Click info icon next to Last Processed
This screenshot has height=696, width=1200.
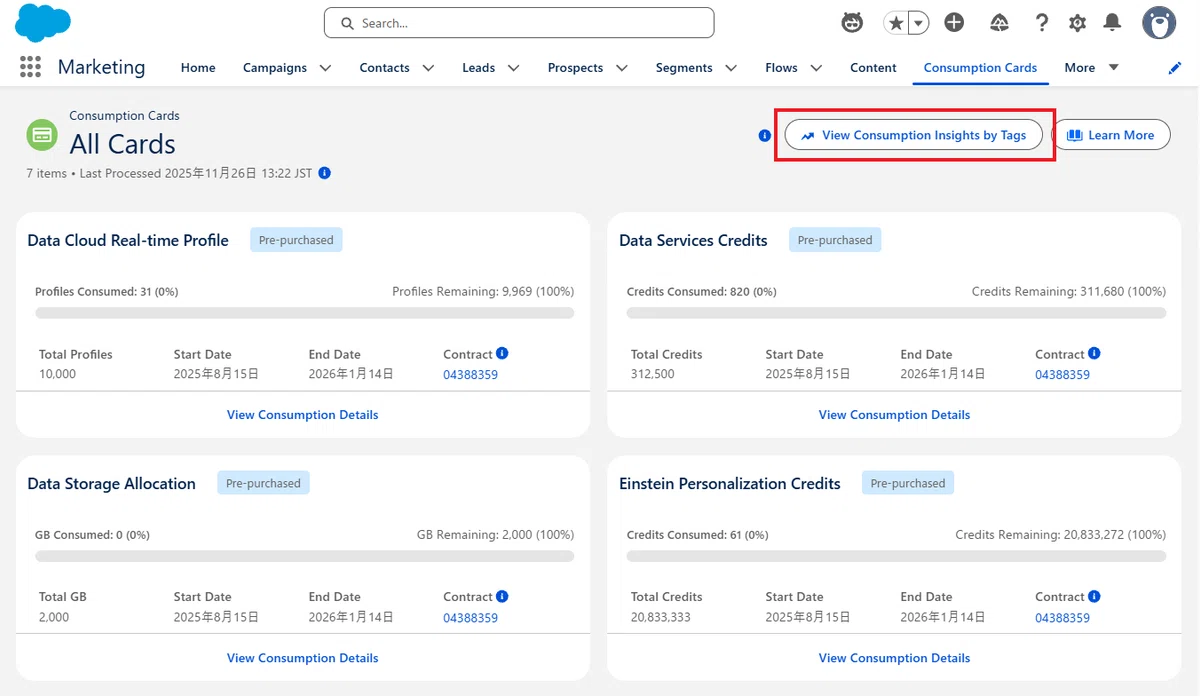324,173
